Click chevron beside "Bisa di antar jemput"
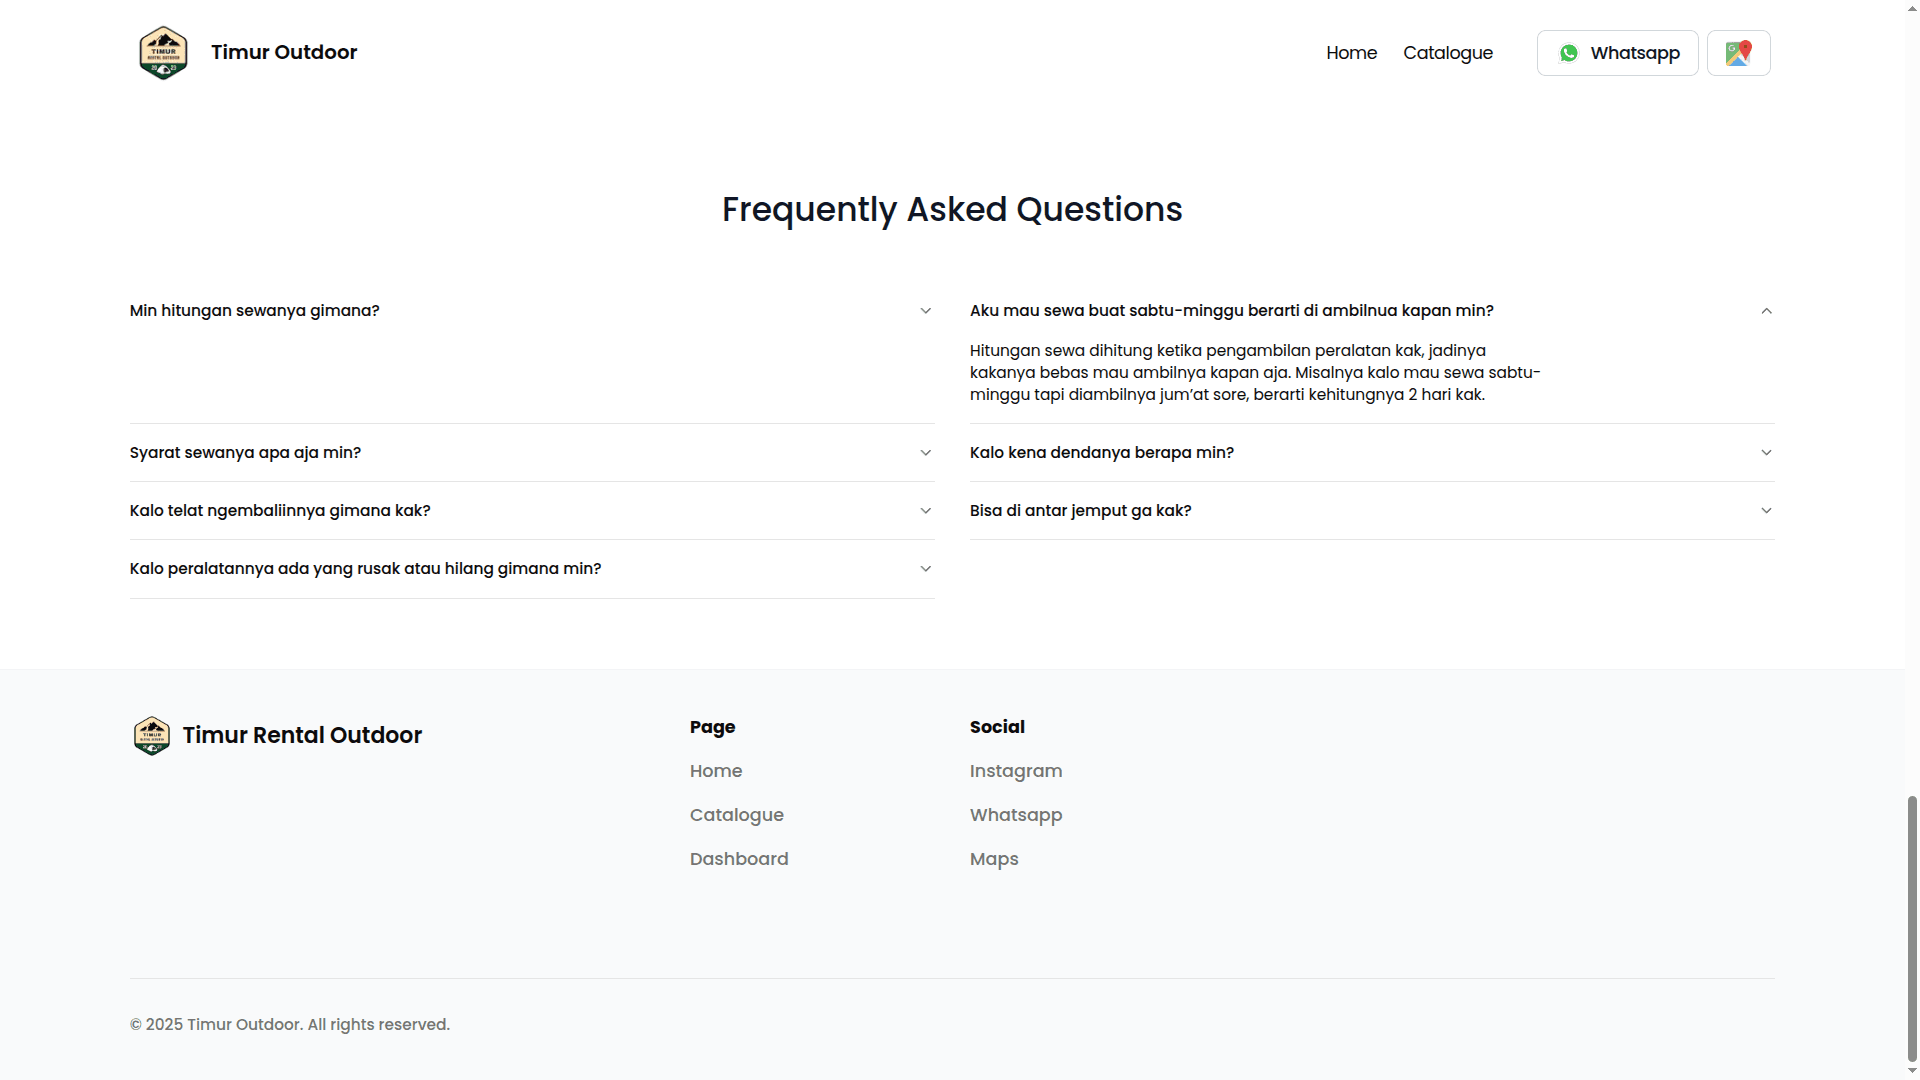Image resolution: width=1920 pixels, height=1080 pixels. 1766,511
